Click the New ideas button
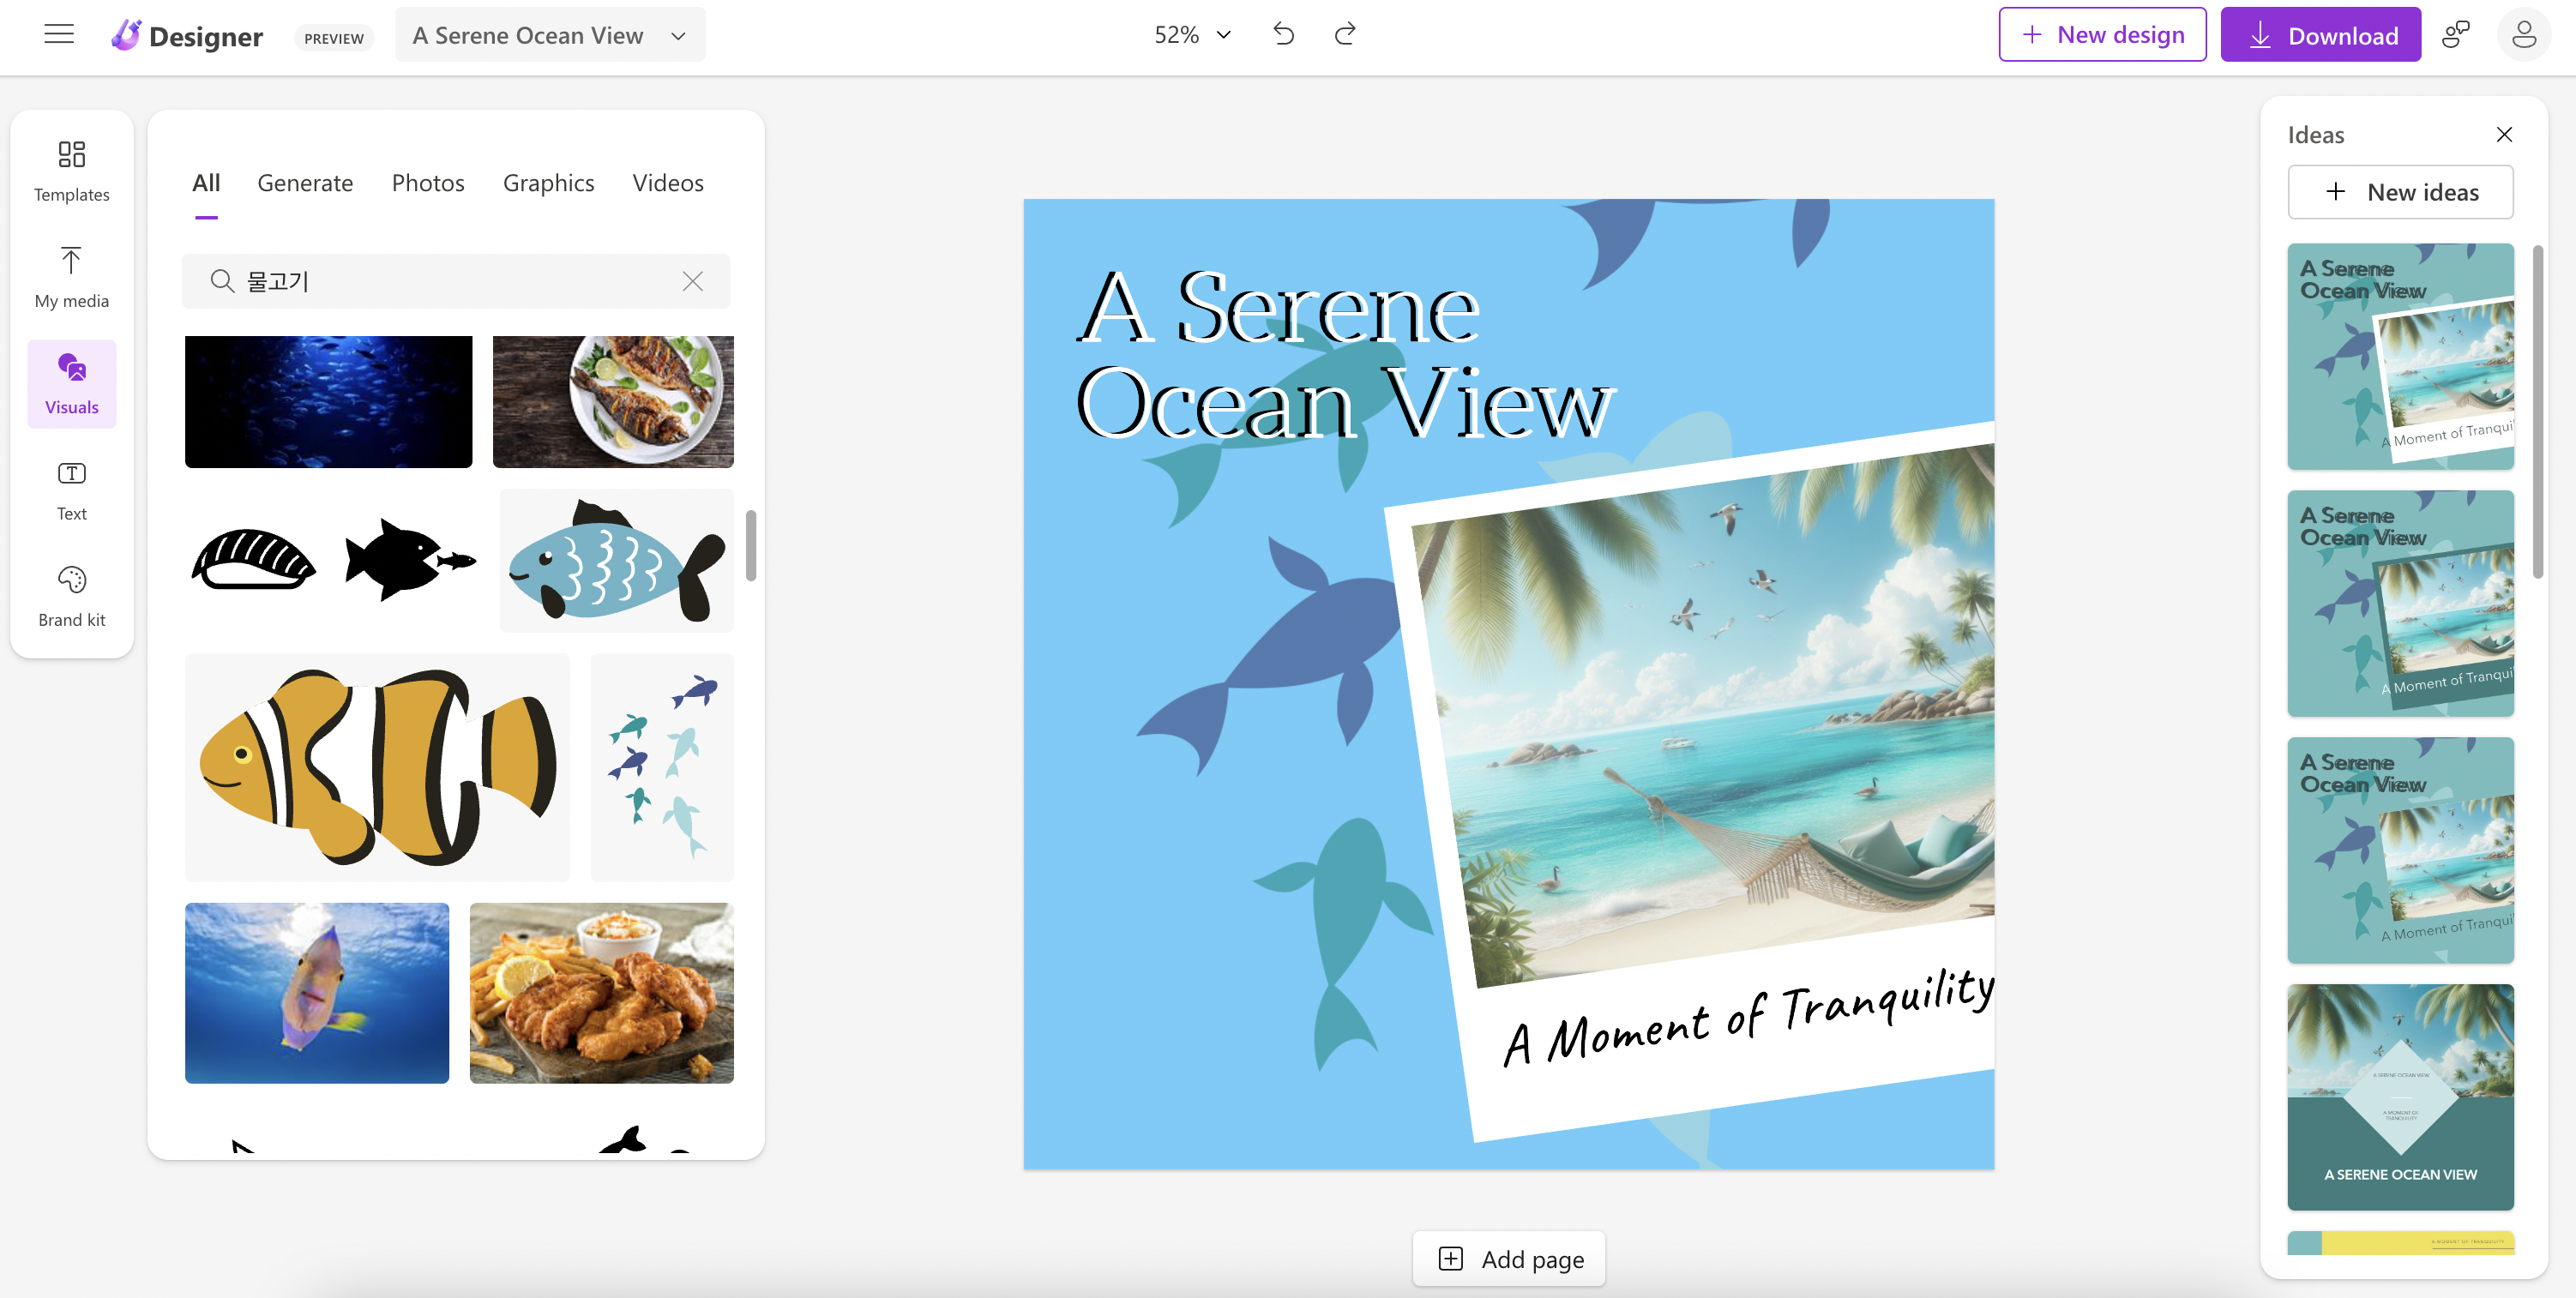 click(2400, 192)
